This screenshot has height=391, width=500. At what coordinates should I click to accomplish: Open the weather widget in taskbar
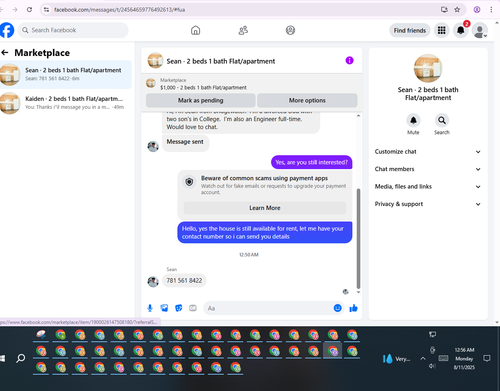(396, 359)
